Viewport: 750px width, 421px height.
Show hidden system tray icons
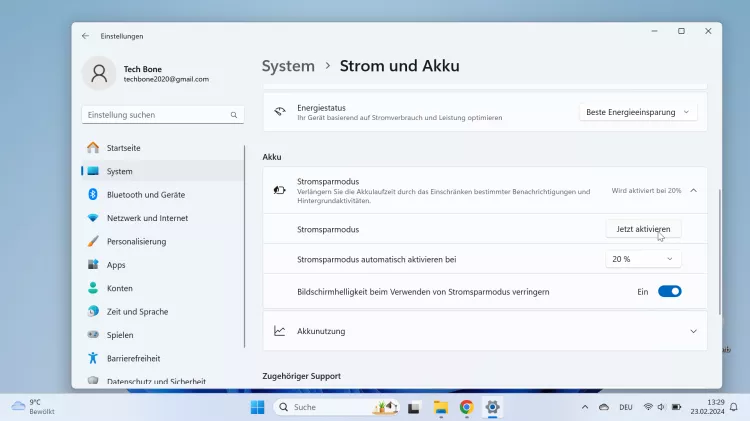click(x=585, y=407)
